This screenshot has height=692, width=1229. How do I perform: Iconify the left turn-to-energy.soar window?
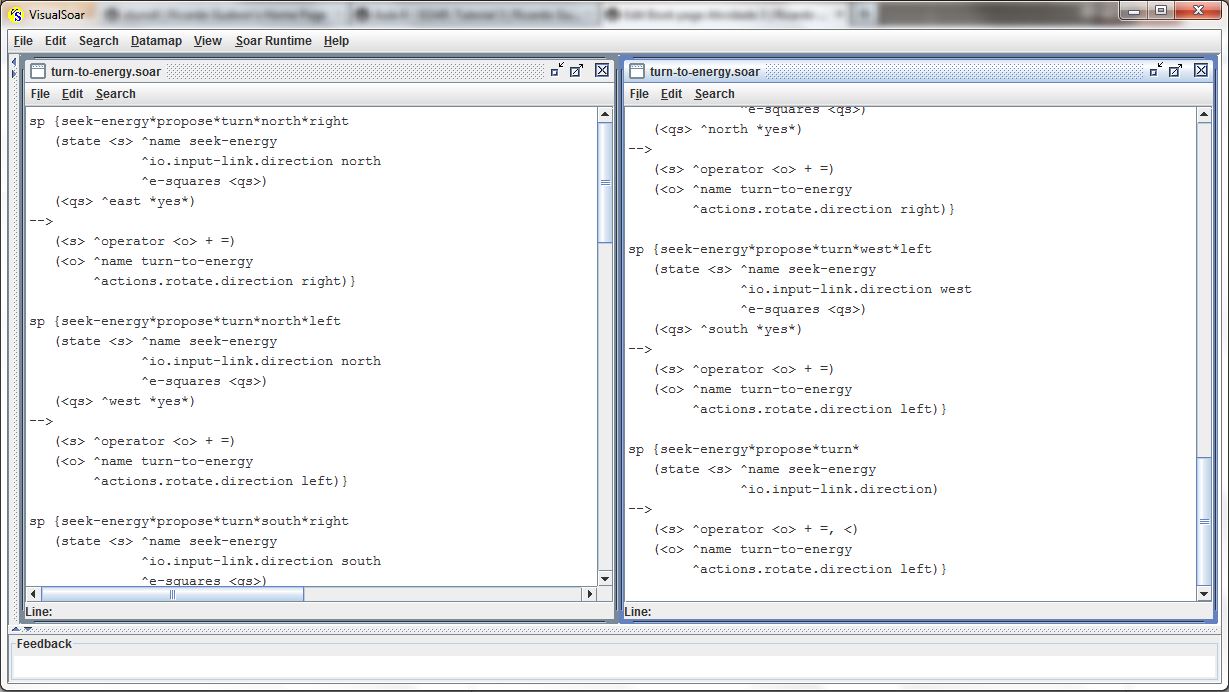[556, 70]
